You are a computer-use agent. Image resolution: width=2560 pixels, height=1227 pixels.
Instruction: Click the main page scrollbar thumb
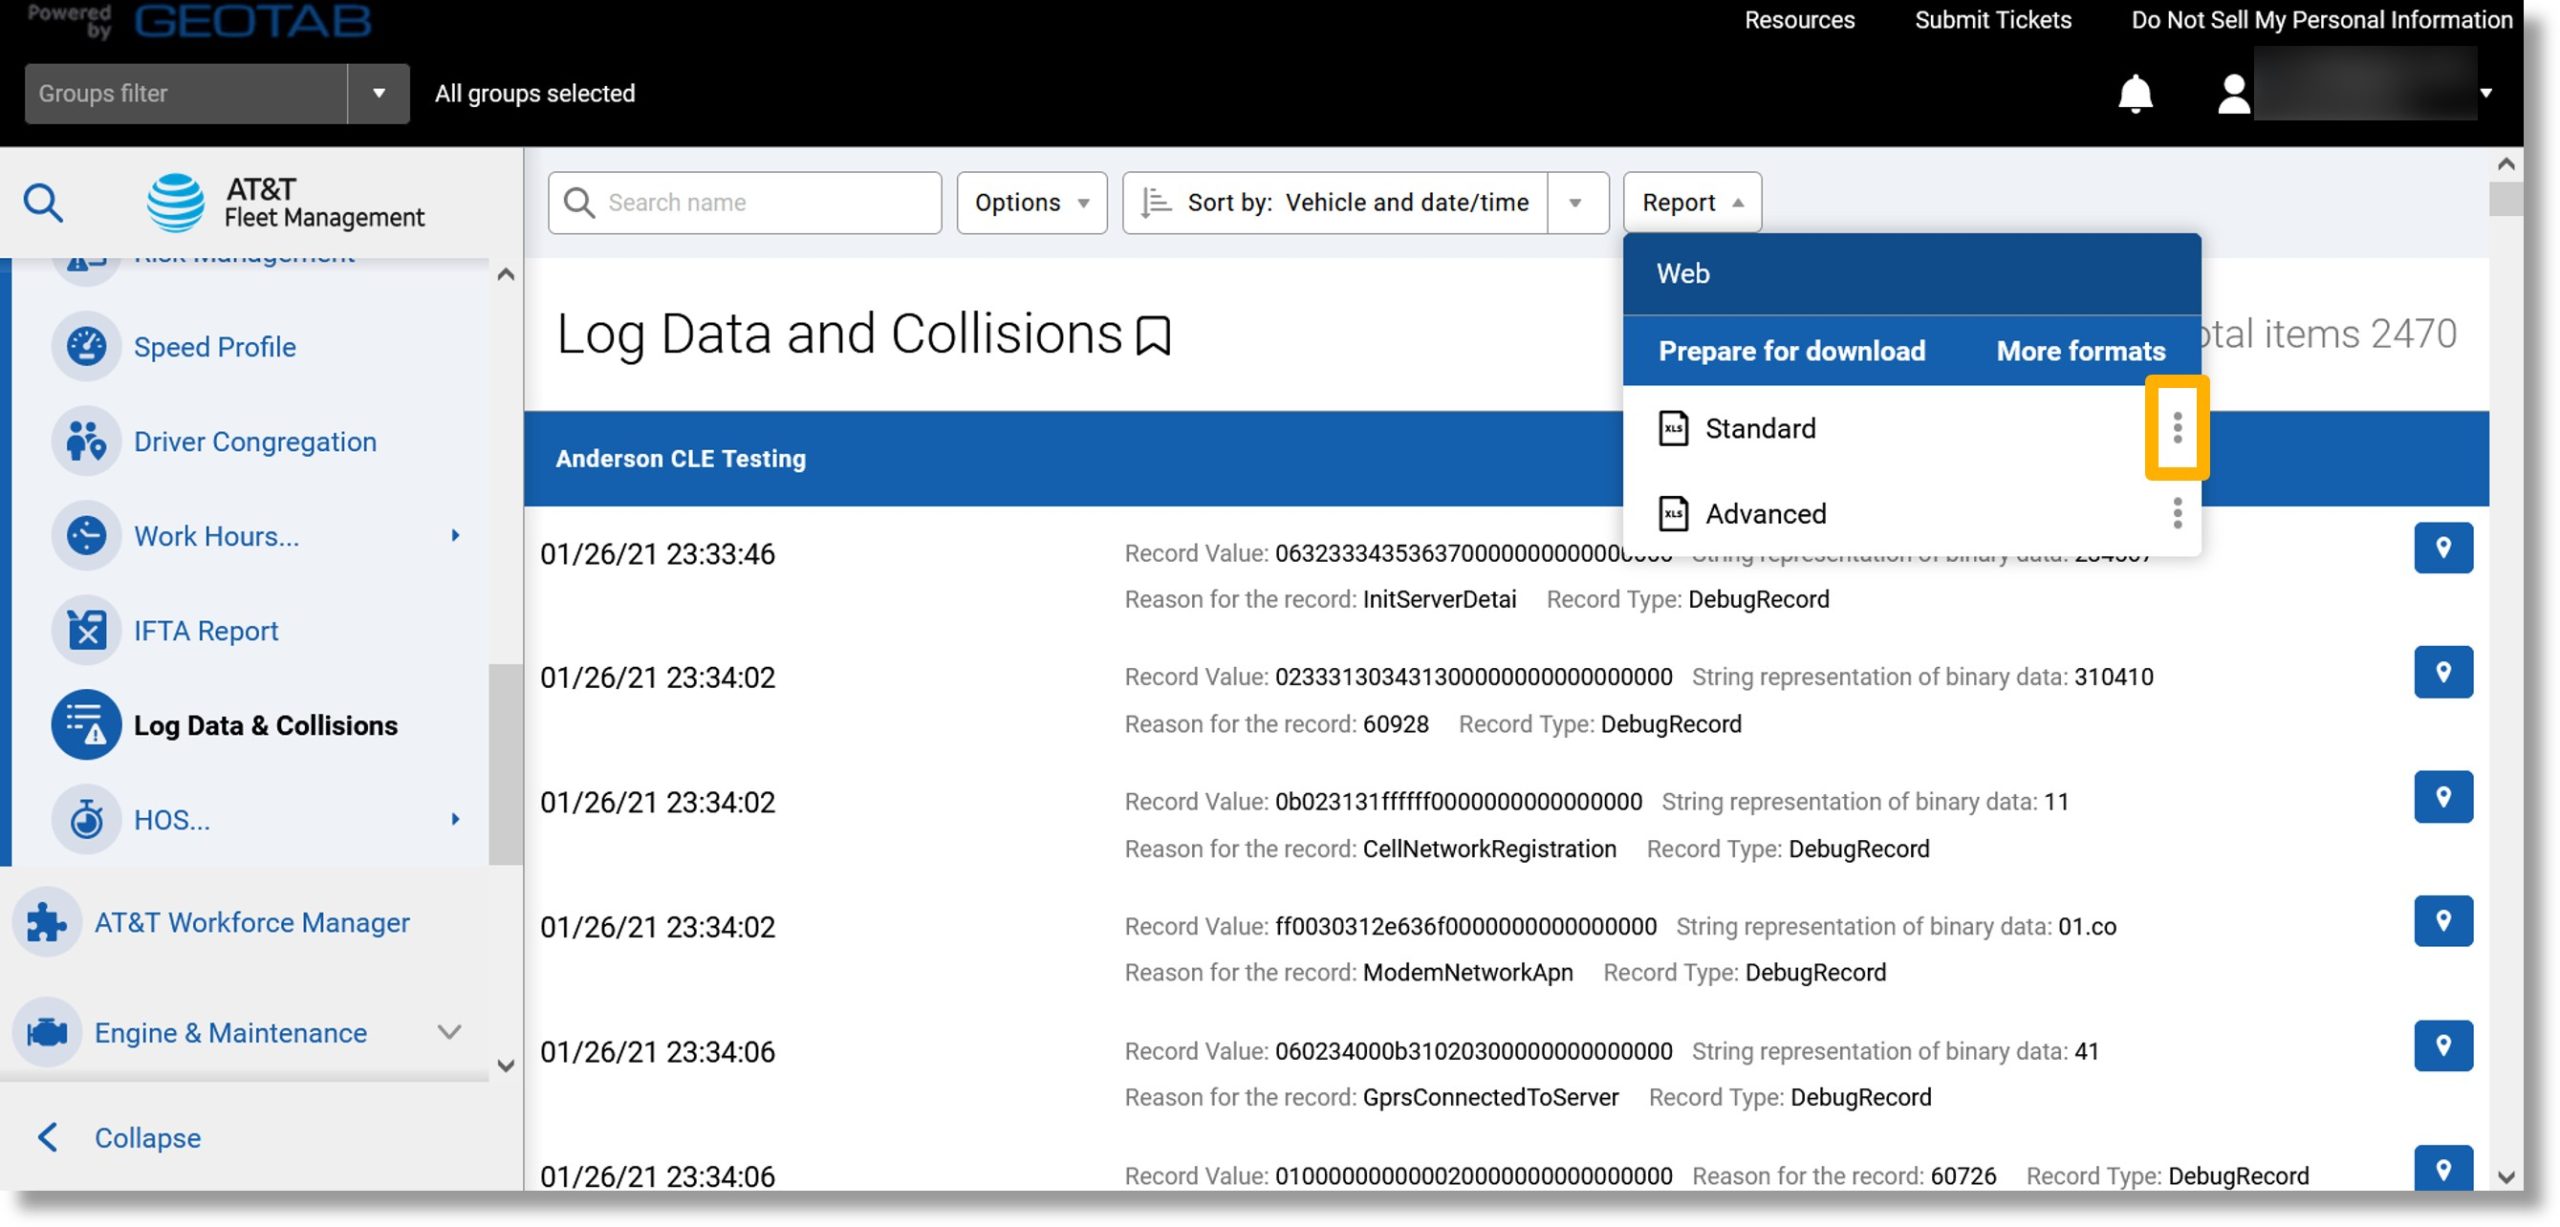tap(2505, 198)
